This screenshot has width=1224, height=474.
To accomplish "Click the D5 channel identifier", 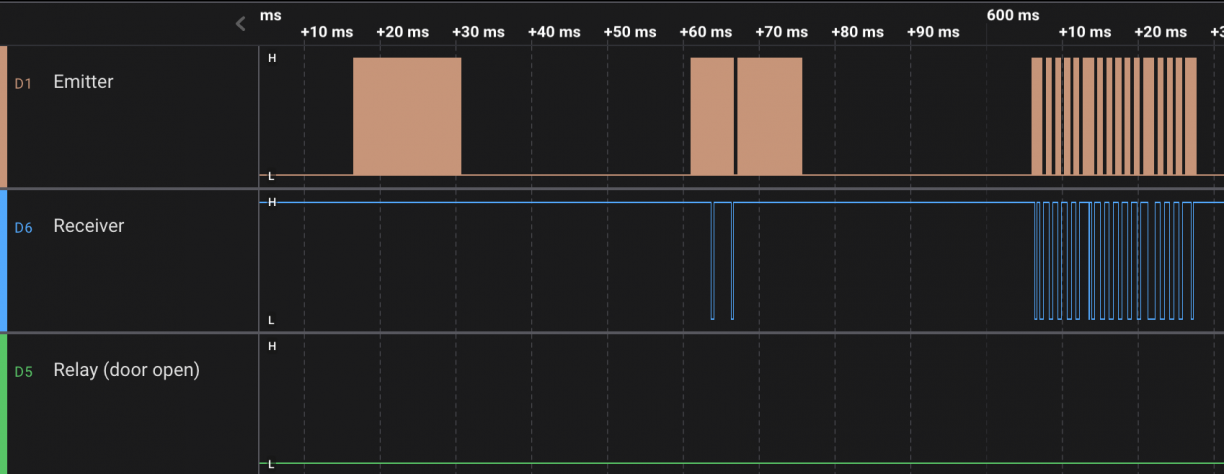I will [23, 372].
